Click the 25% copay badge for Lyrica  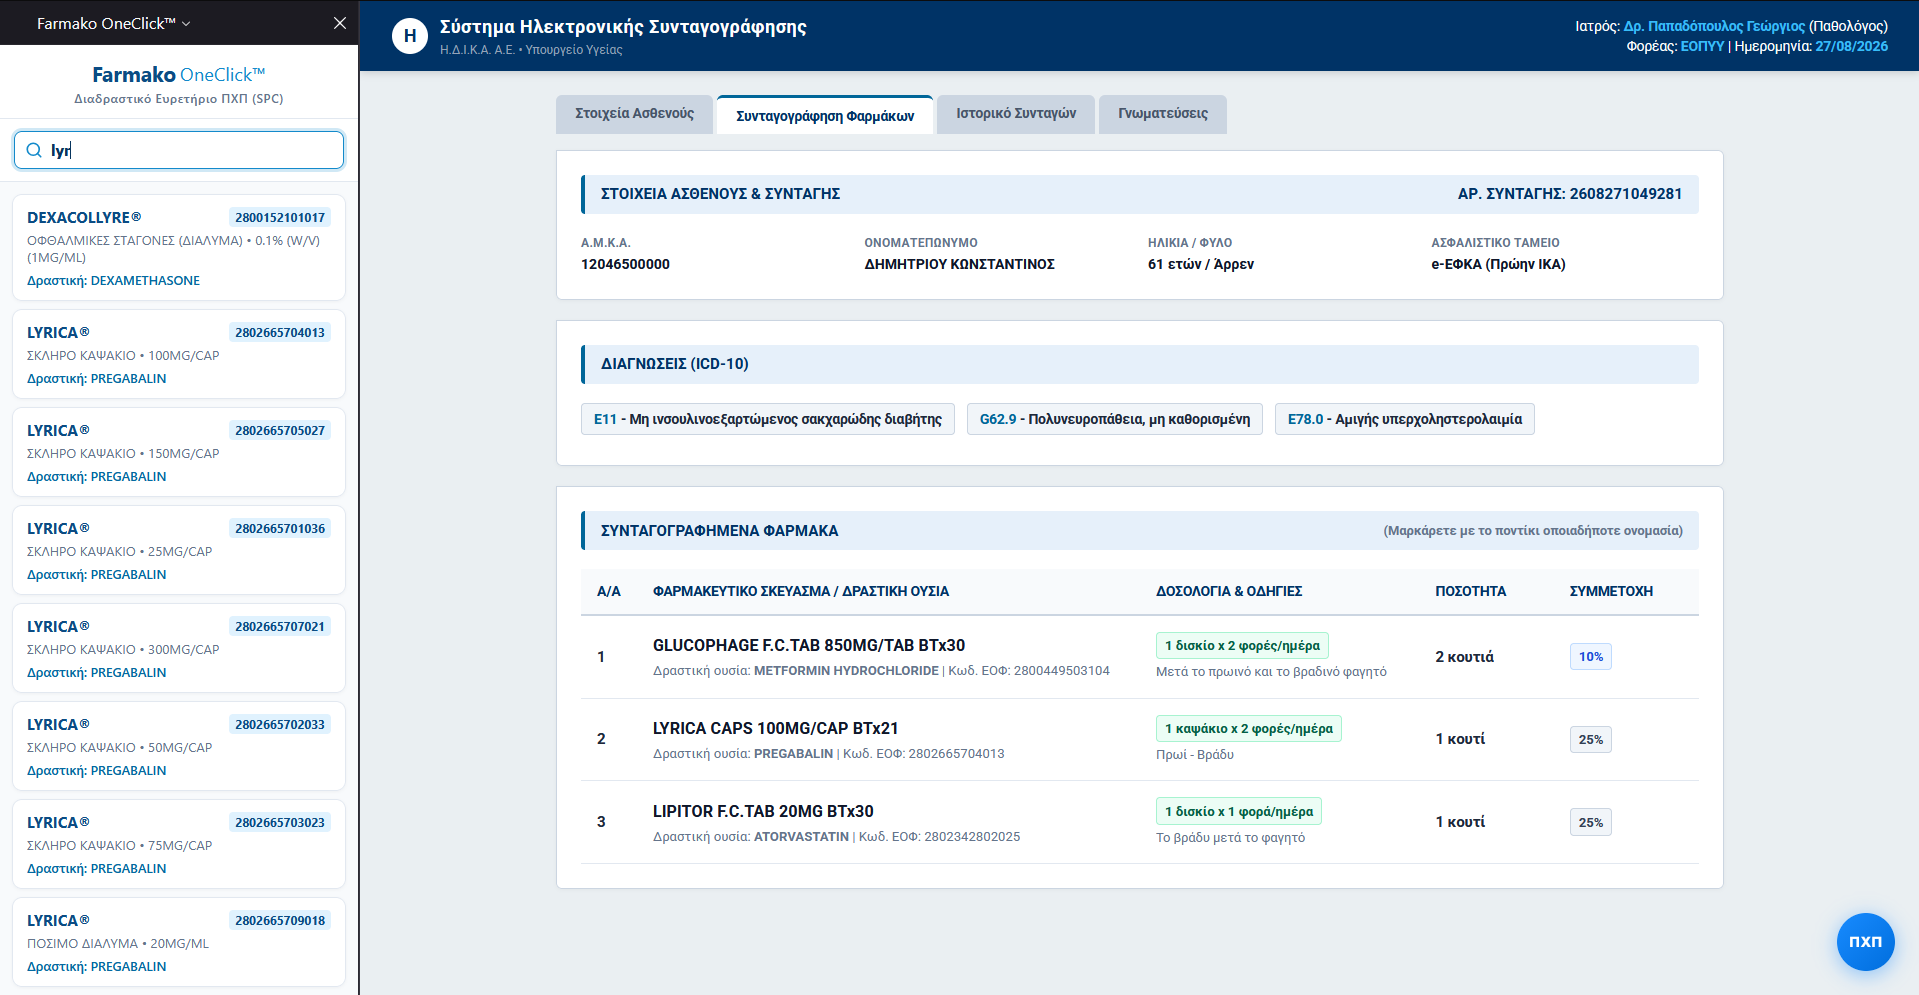(1591, 740)
